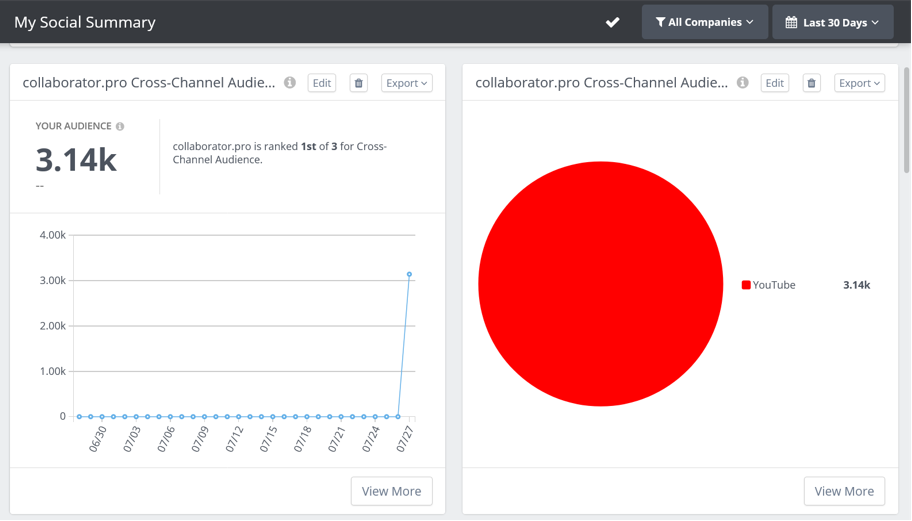Click the info icon next to Your Audience
This screenshot has height=521, width=912.
pyautogui.click(x=120, y=127)
